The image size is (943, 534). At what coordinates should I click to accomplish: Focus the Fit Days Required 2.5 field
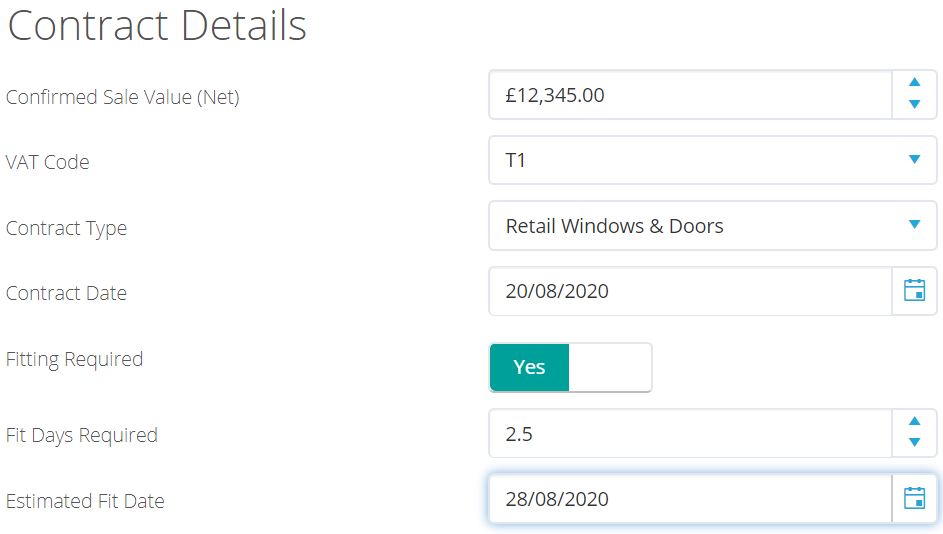690,434
